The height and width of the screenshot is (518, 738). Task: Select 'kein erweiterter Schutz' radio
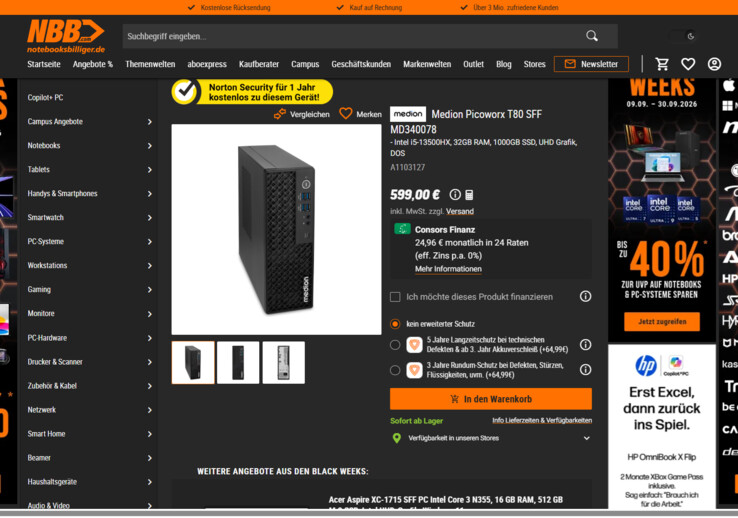click(x=395, y=324)
